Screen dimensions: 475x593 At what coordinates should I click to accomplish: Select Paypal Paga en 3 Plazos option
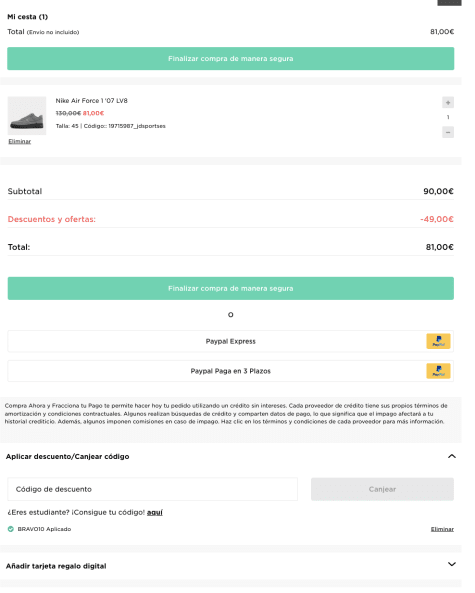tap(231, 371)
